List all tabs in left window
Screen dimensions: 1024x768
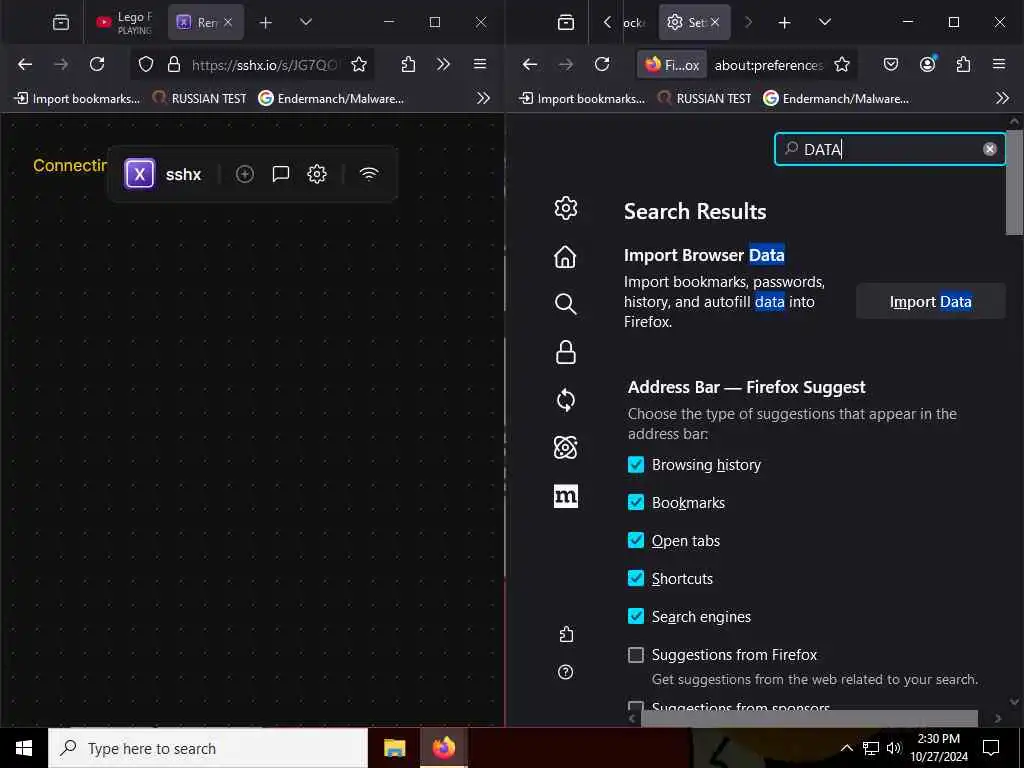click(306, 22)
